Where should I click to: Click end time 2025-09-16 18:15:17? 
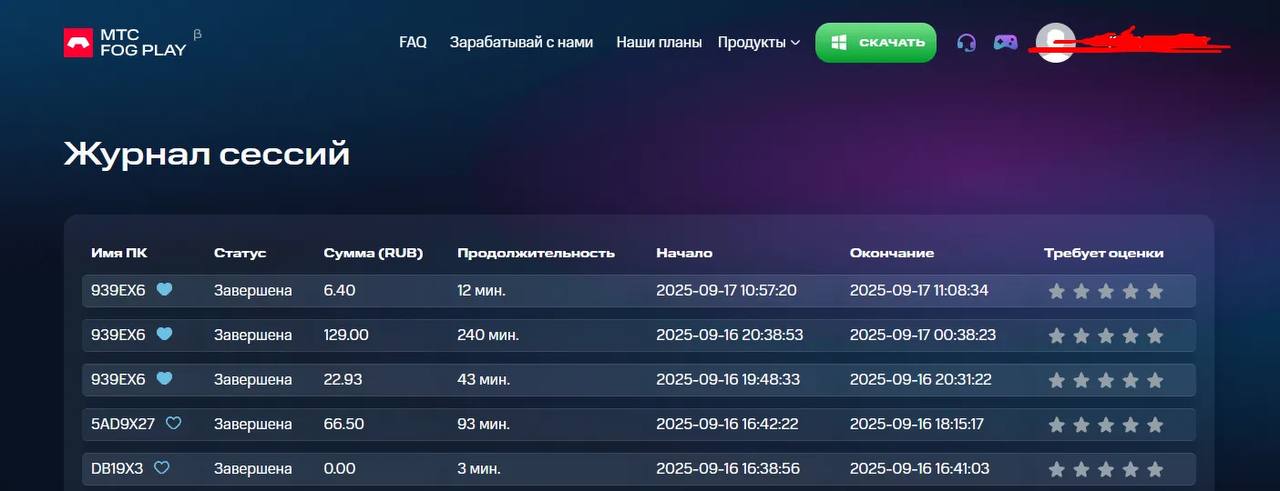917,424
